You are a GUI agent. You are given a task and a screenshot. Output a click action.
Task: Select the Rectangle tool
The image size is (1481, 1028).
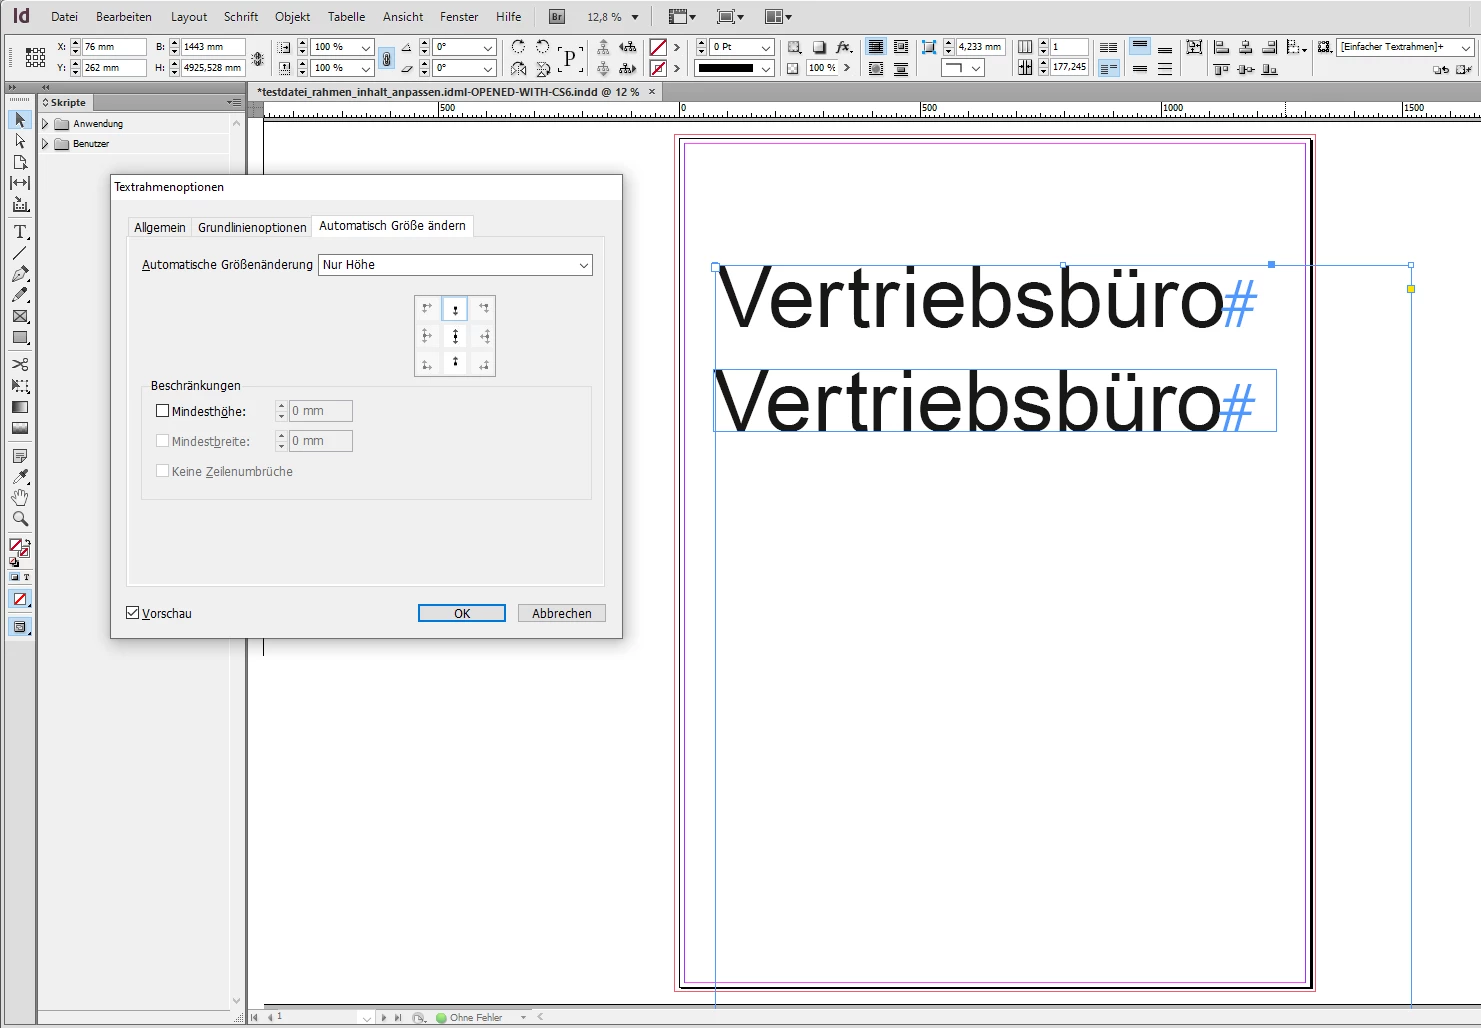pos(20,337)
